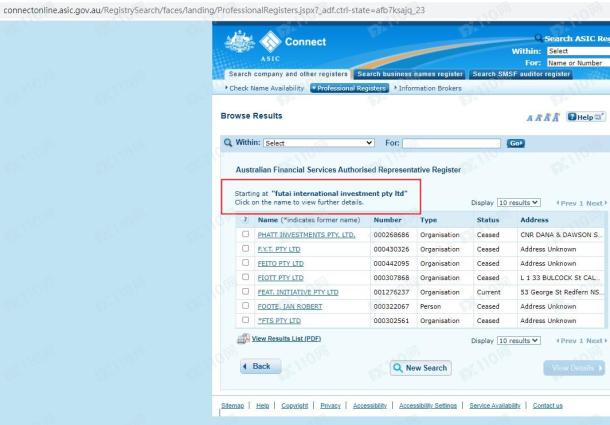This screenshot has height=425, width=610.
Task: Open FEAT. INITIATIVE PTY LTD link
Action: (x=298, y=292)
